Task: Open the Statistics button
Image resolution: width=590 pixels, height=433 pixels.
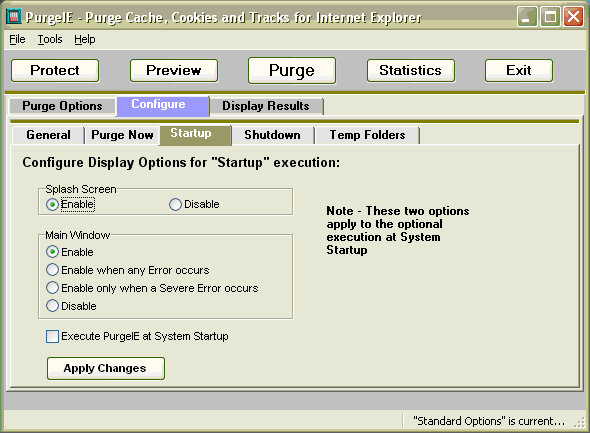Action: (411, 70)
